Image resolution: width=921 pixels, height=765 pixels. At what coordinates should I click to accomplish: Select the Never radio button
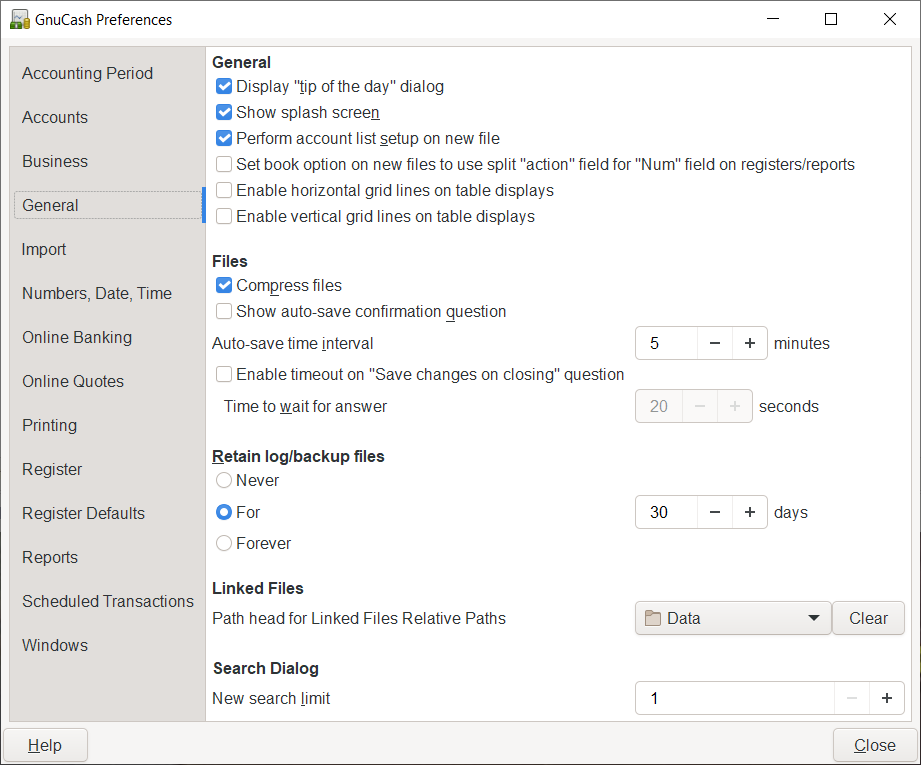[224, 481]
